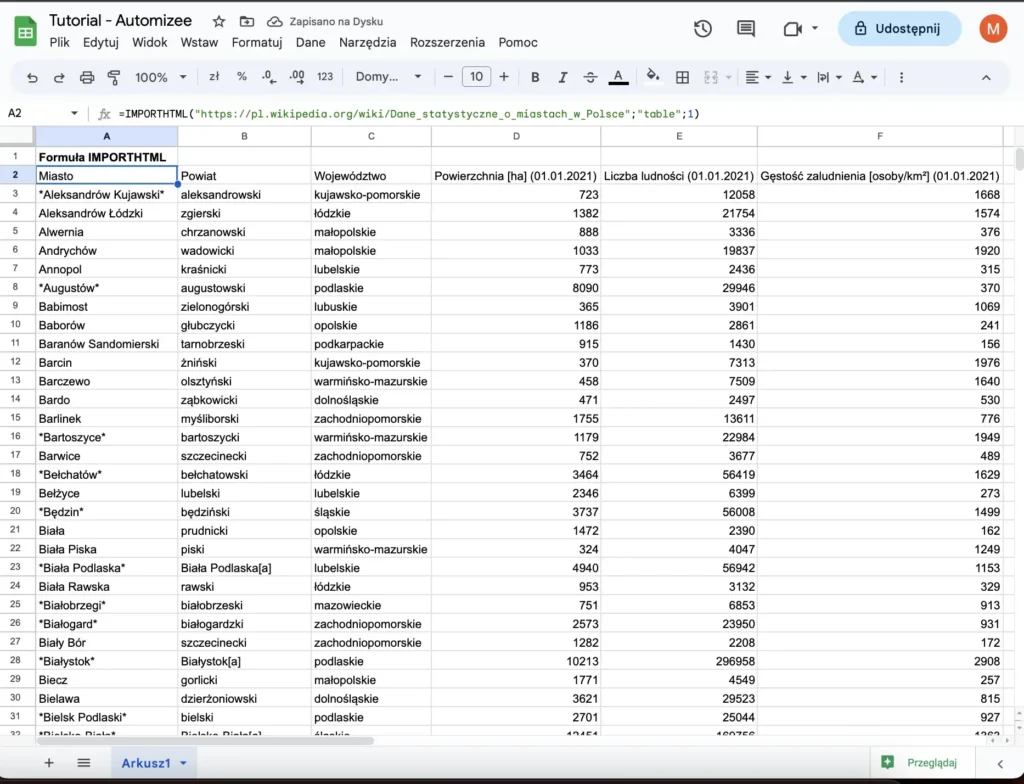The height and width of the screenshot is (784, 1024).
Task: Select the Arkusz1 sheet tab
Action: 146,763
